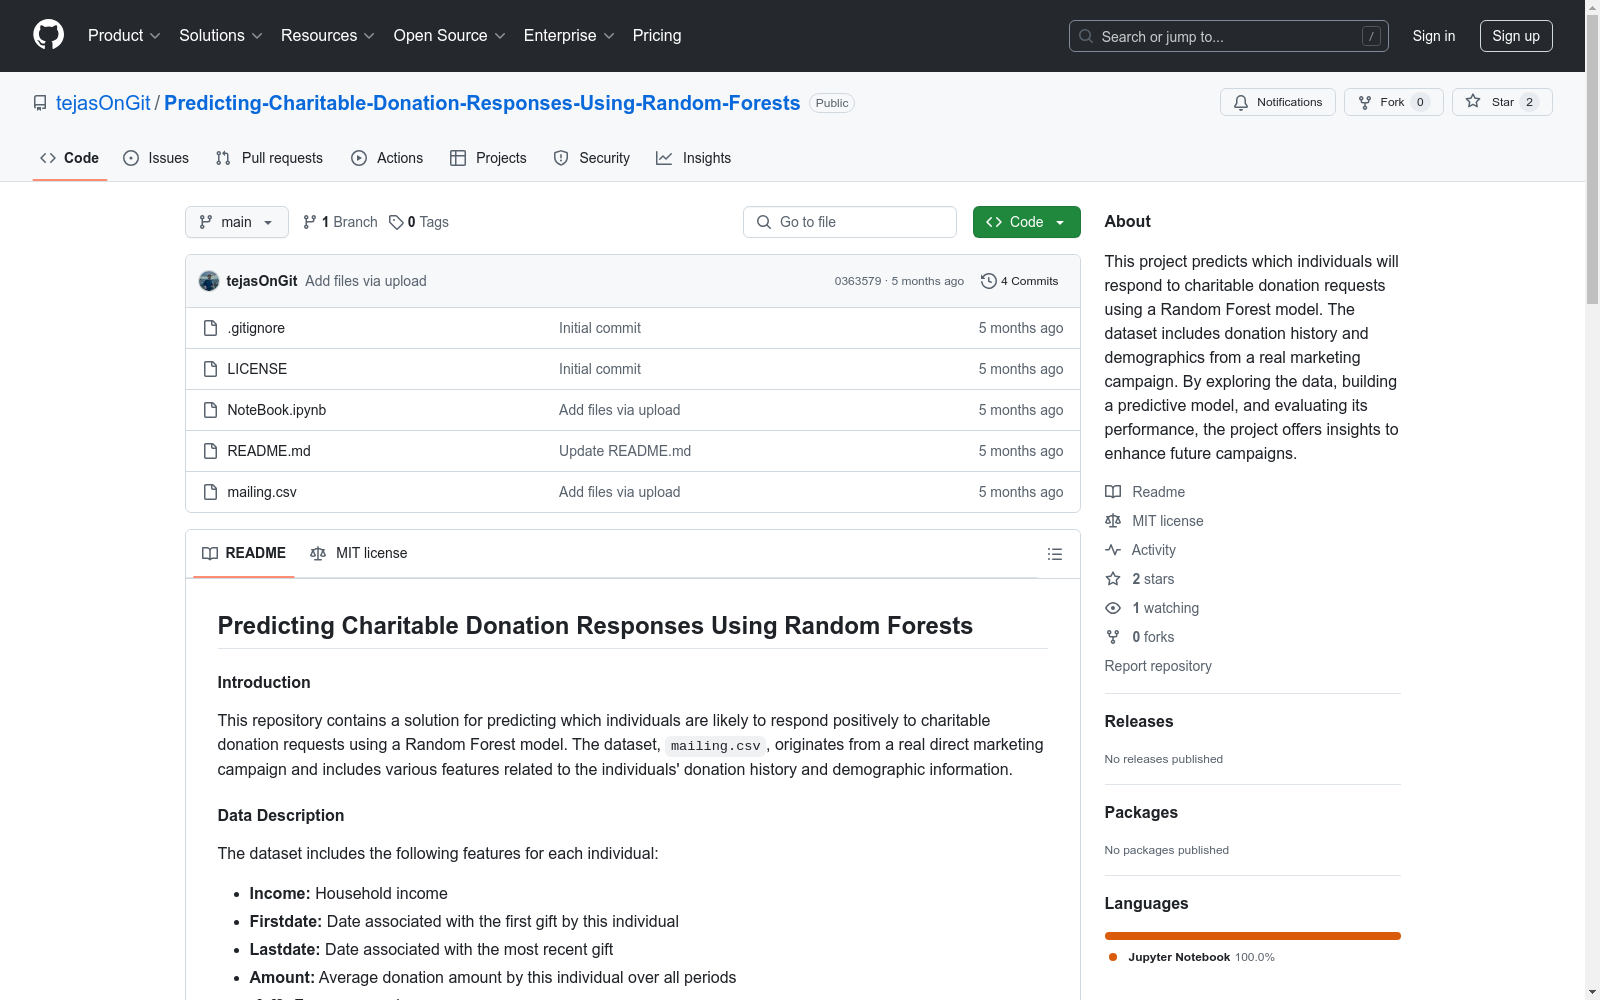Click the tag icon next to 0 Tags
The height and width of the screenshot is (1000, 1600).
(x=396, y=222)
